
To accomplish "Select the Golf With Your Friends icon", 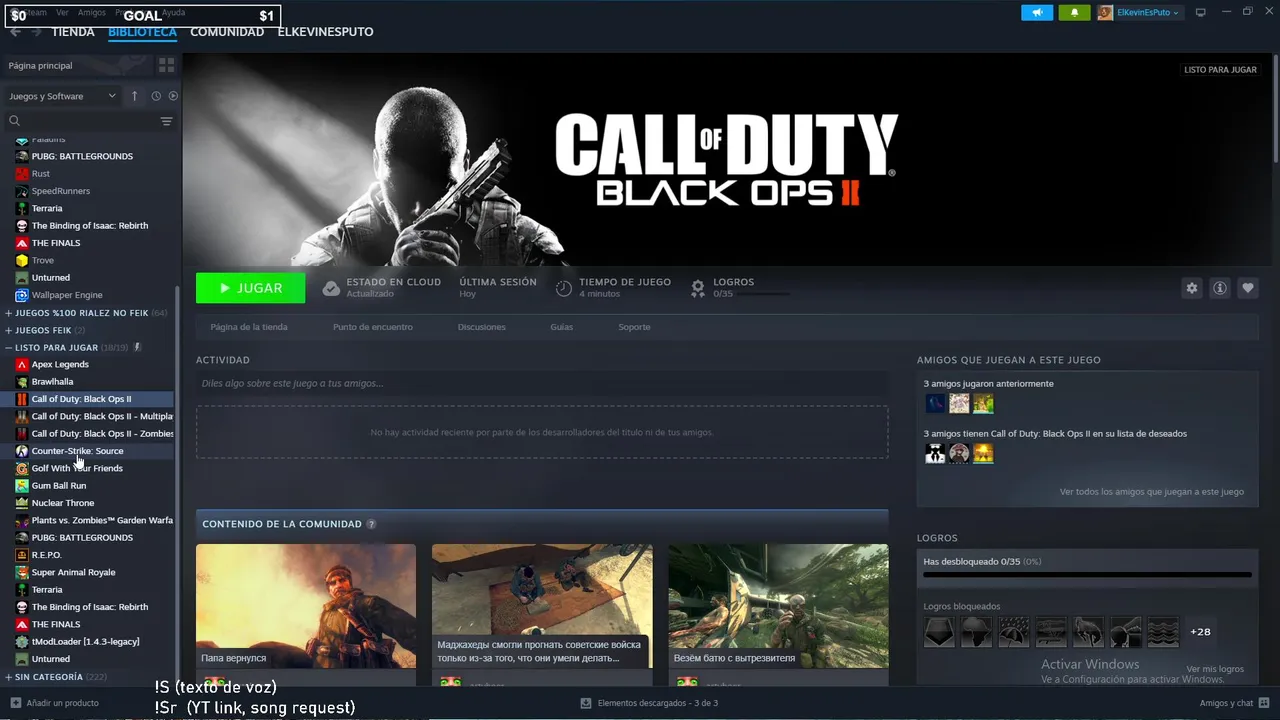I will pos(22,468).
